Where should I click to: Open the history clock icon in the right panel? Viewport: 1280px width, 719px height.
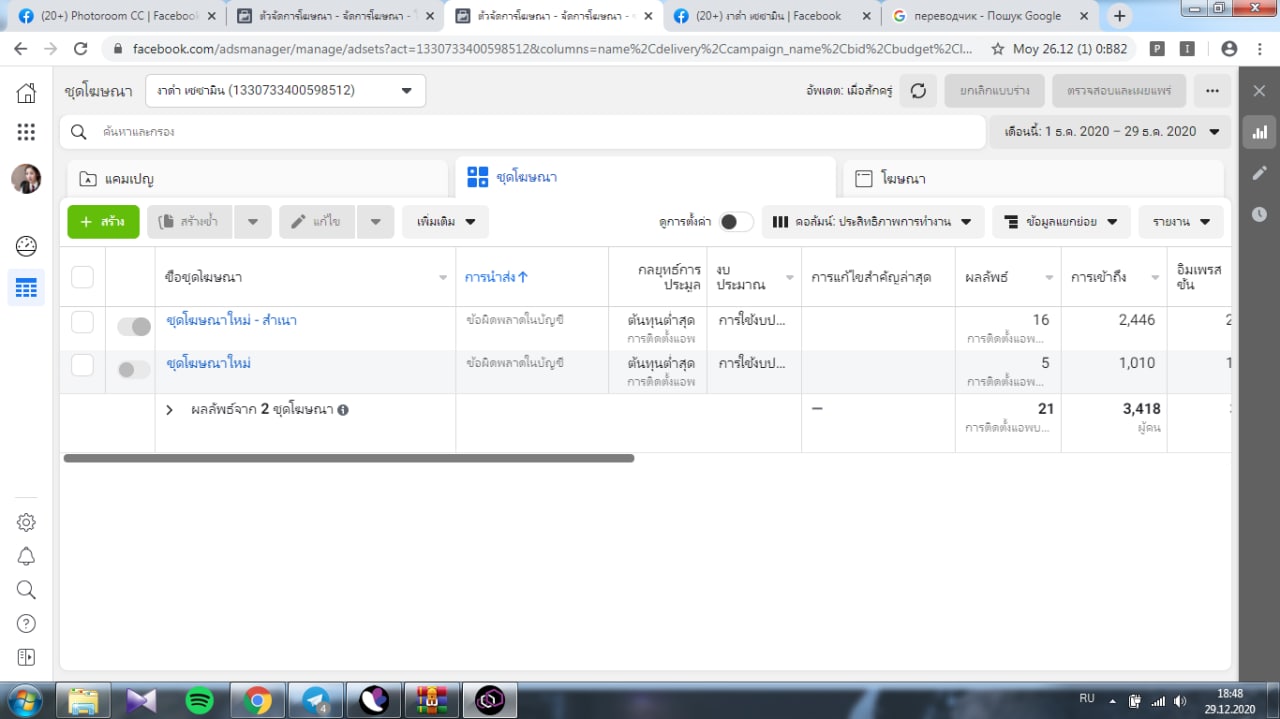click(1259, 214)
